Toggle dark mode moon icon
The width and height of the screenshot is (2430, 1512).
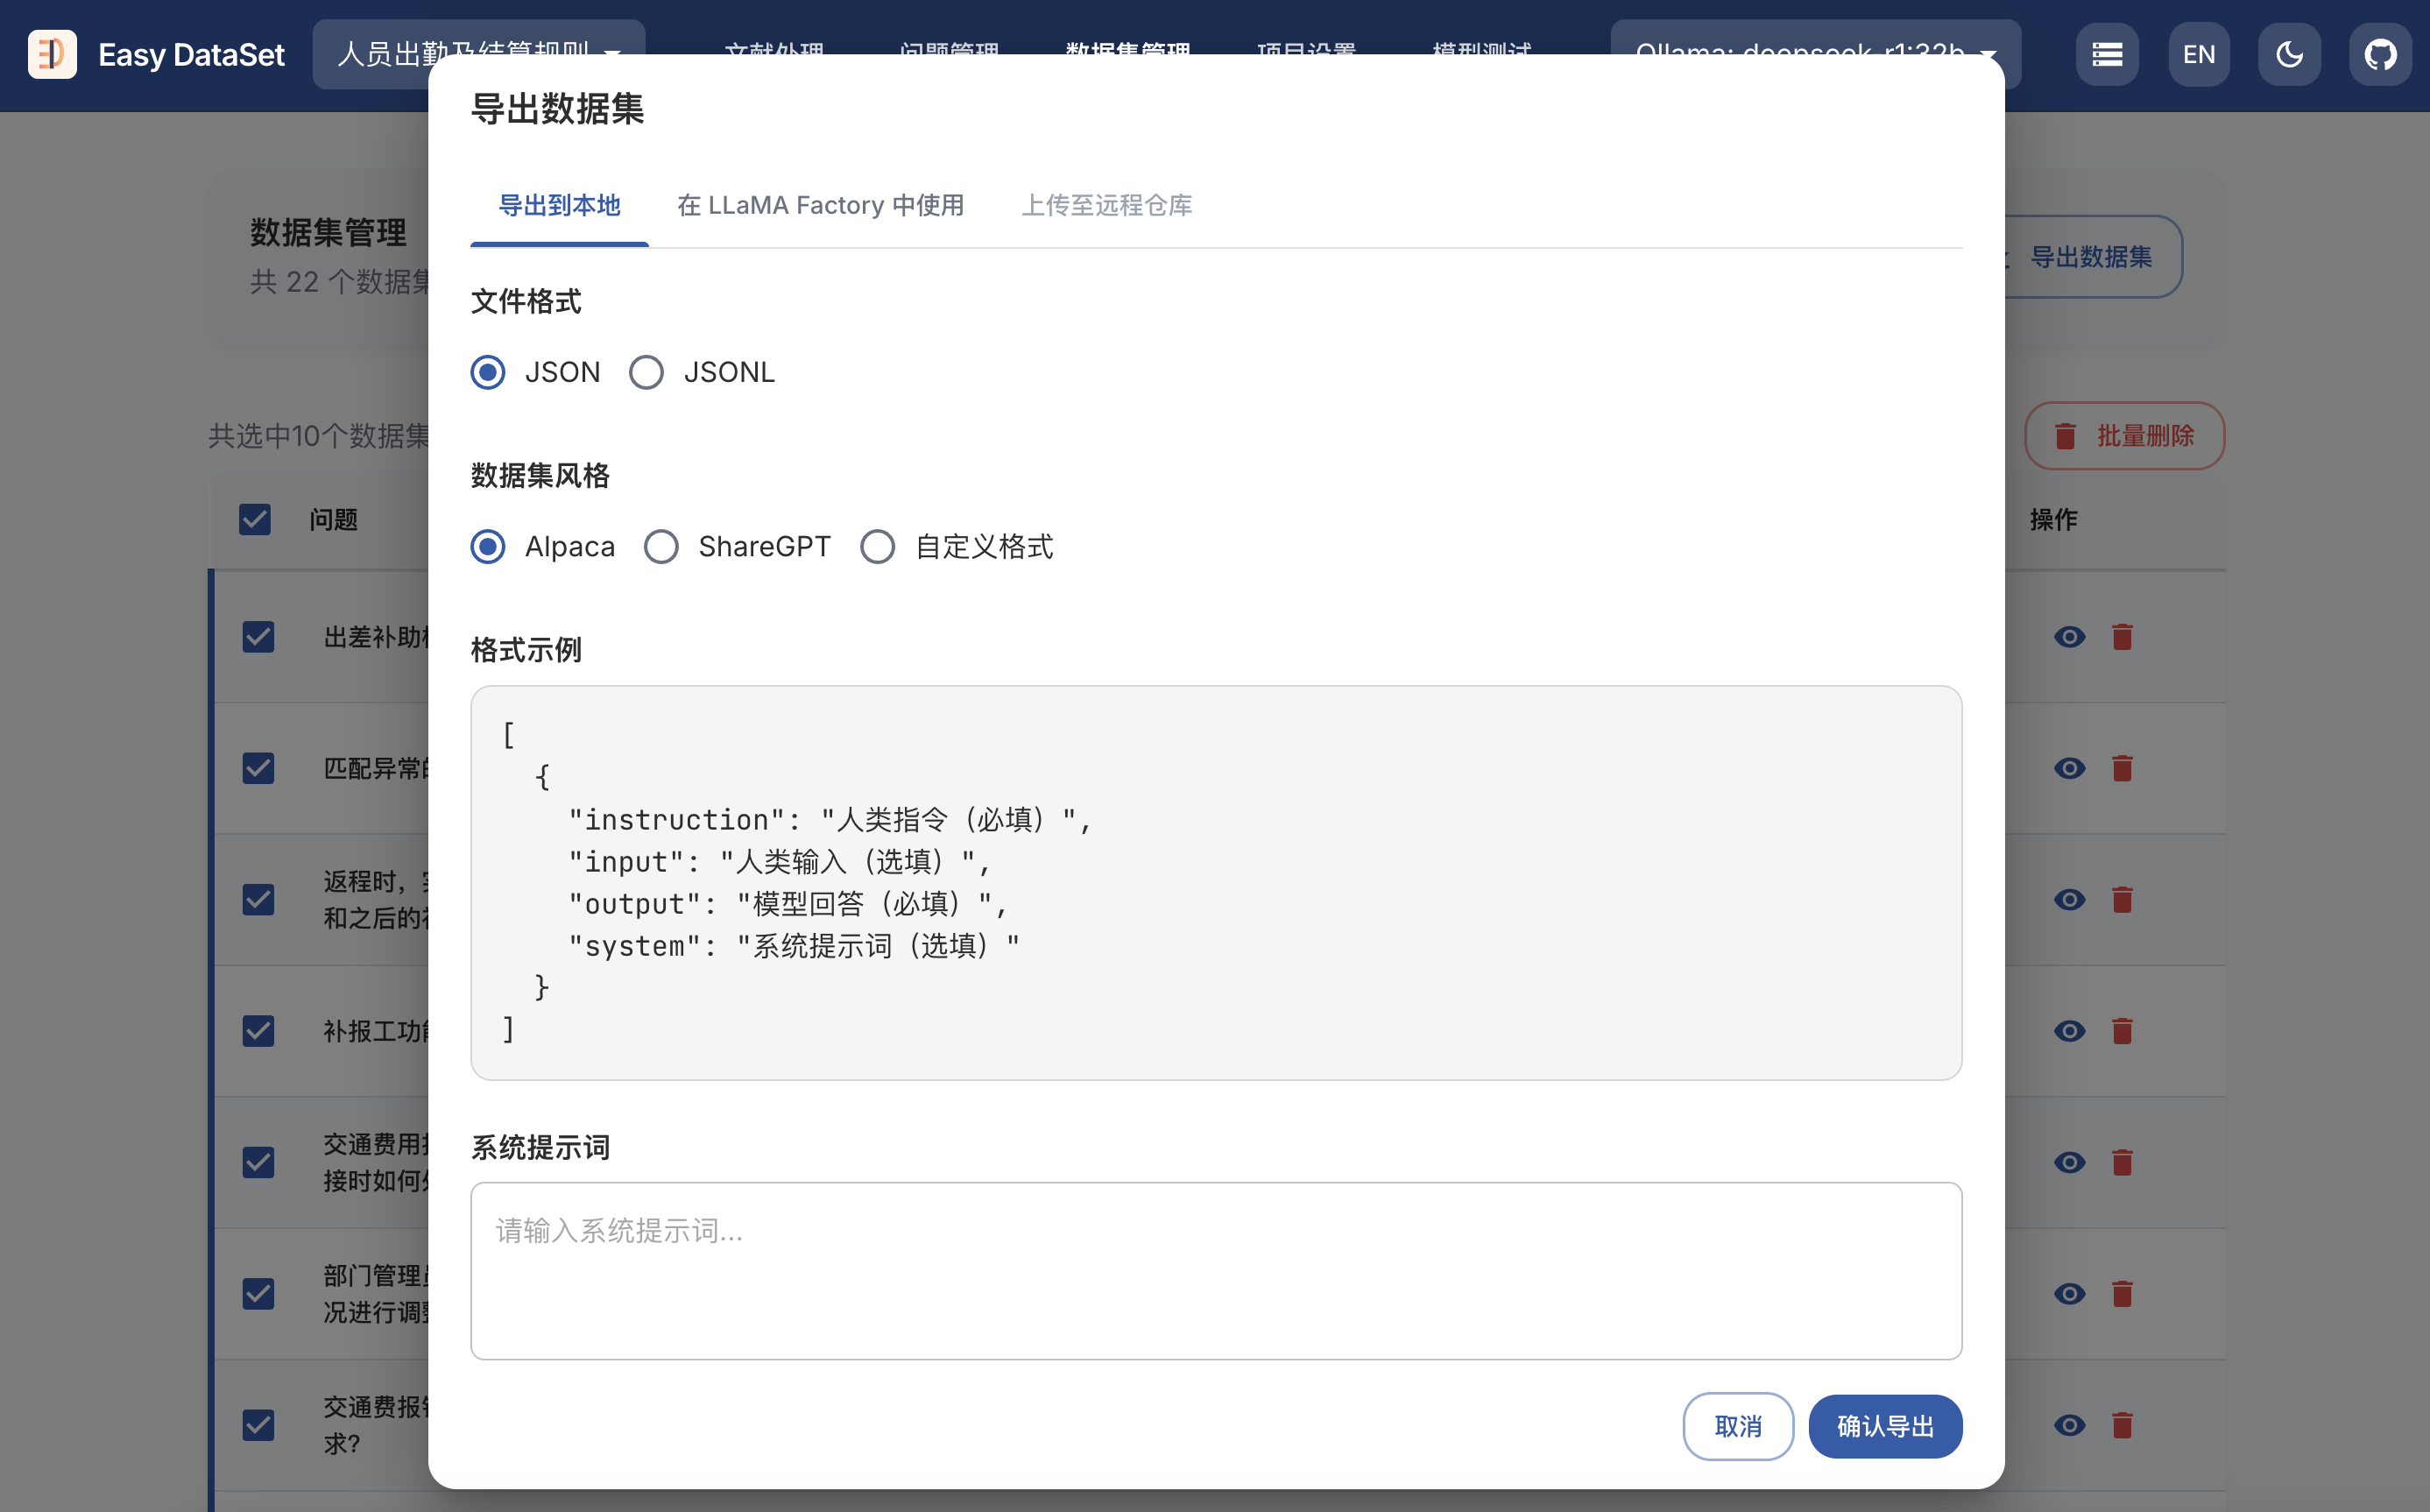pyautogui.click(x=2288, y=54)
